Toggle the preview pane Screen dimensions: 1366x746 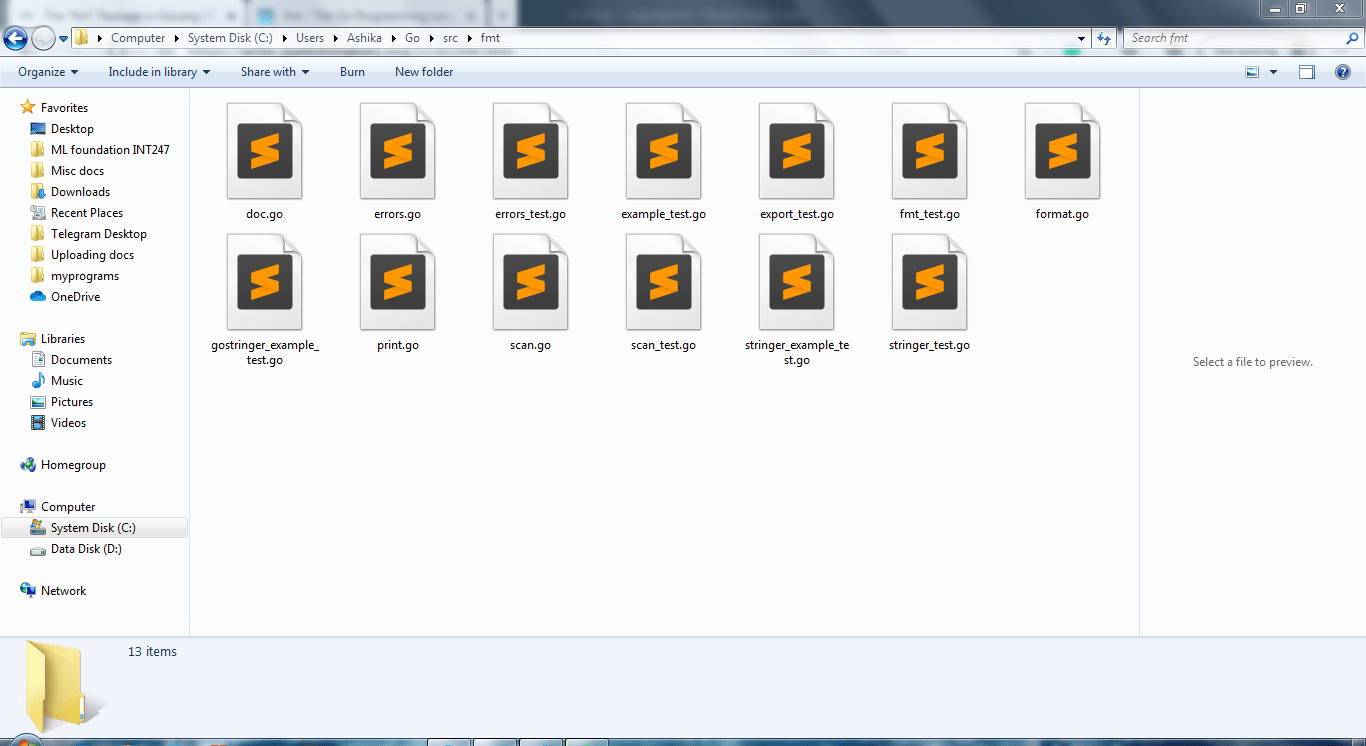click(1307, 72)
